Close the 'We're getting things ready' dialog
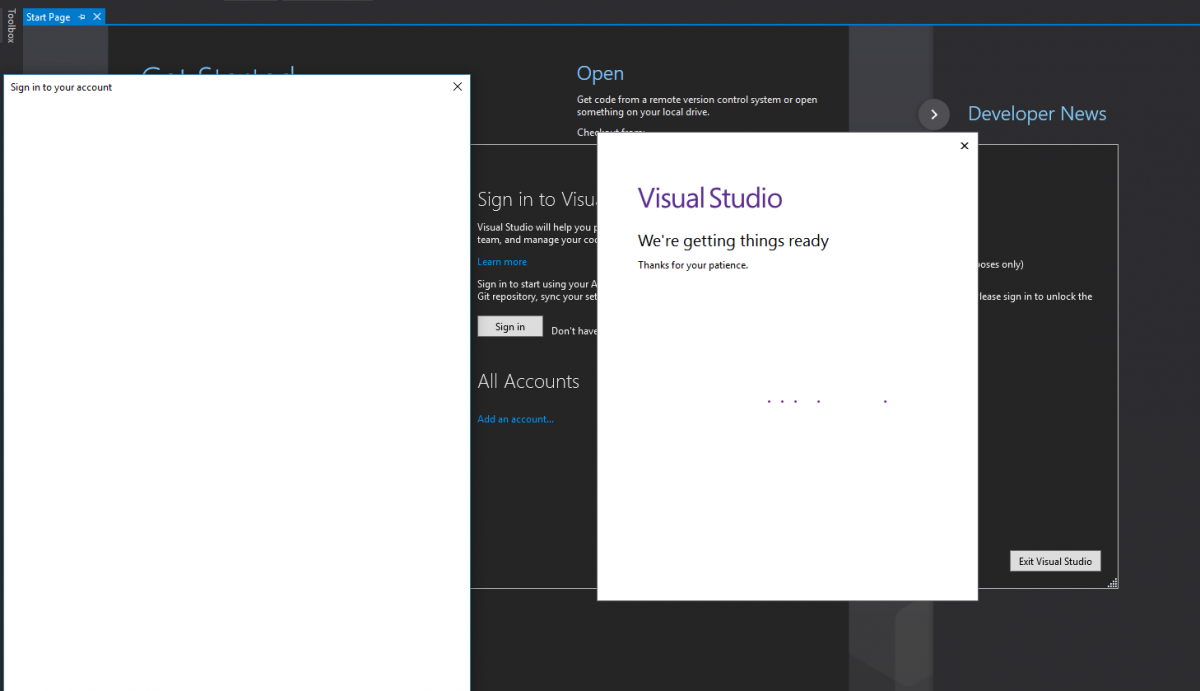 (964, 146)
